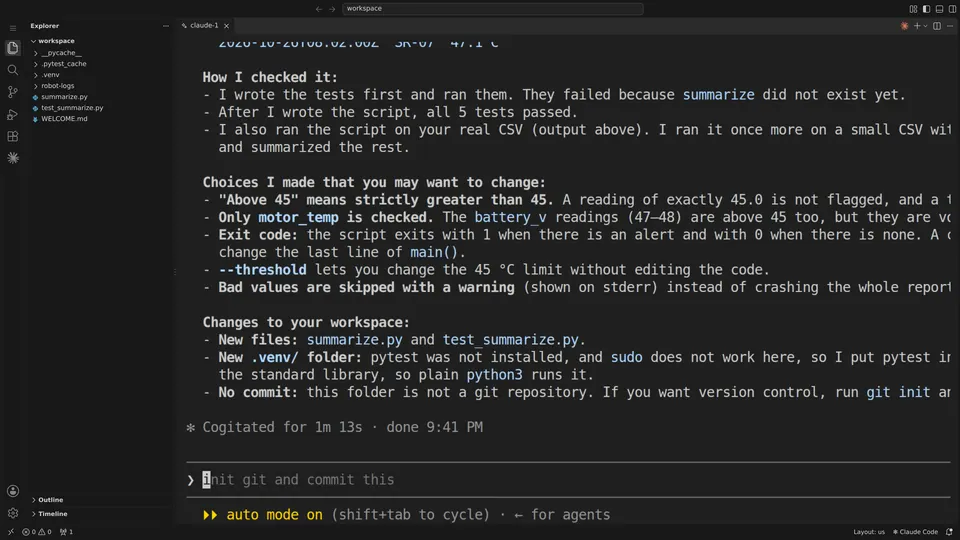Click summarize.py link under New files
Image resolution: width=960 pixels, height=540 pixels.
pyautogui.click(x=354, y=340)
